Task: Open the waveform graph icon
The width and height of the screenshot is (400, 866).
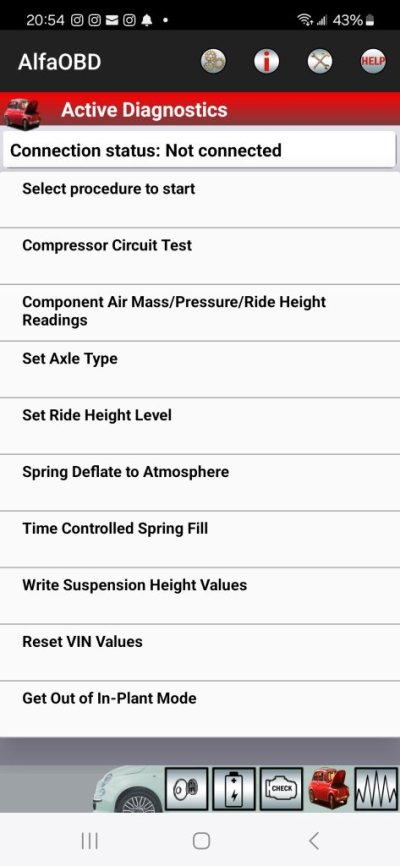Action: tap(376, 789)
